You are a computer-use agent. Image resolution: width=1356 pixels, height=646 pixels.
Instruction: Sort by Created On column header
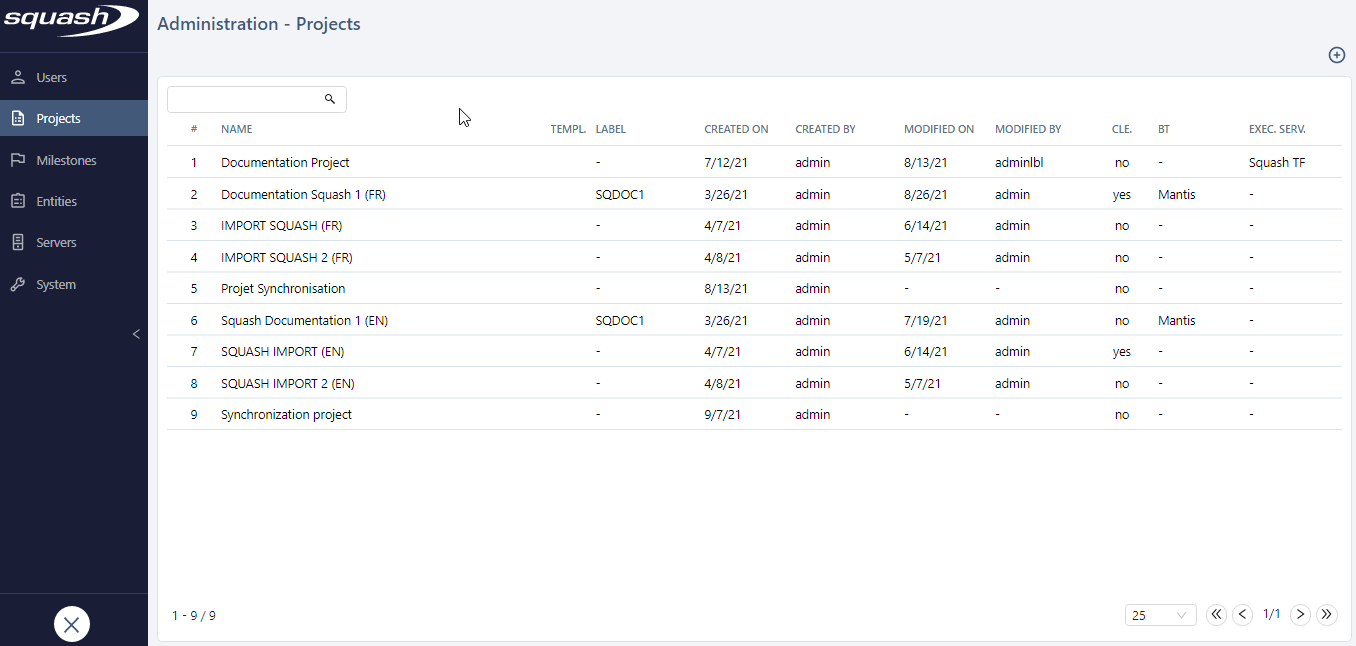(x=736, y=129)
